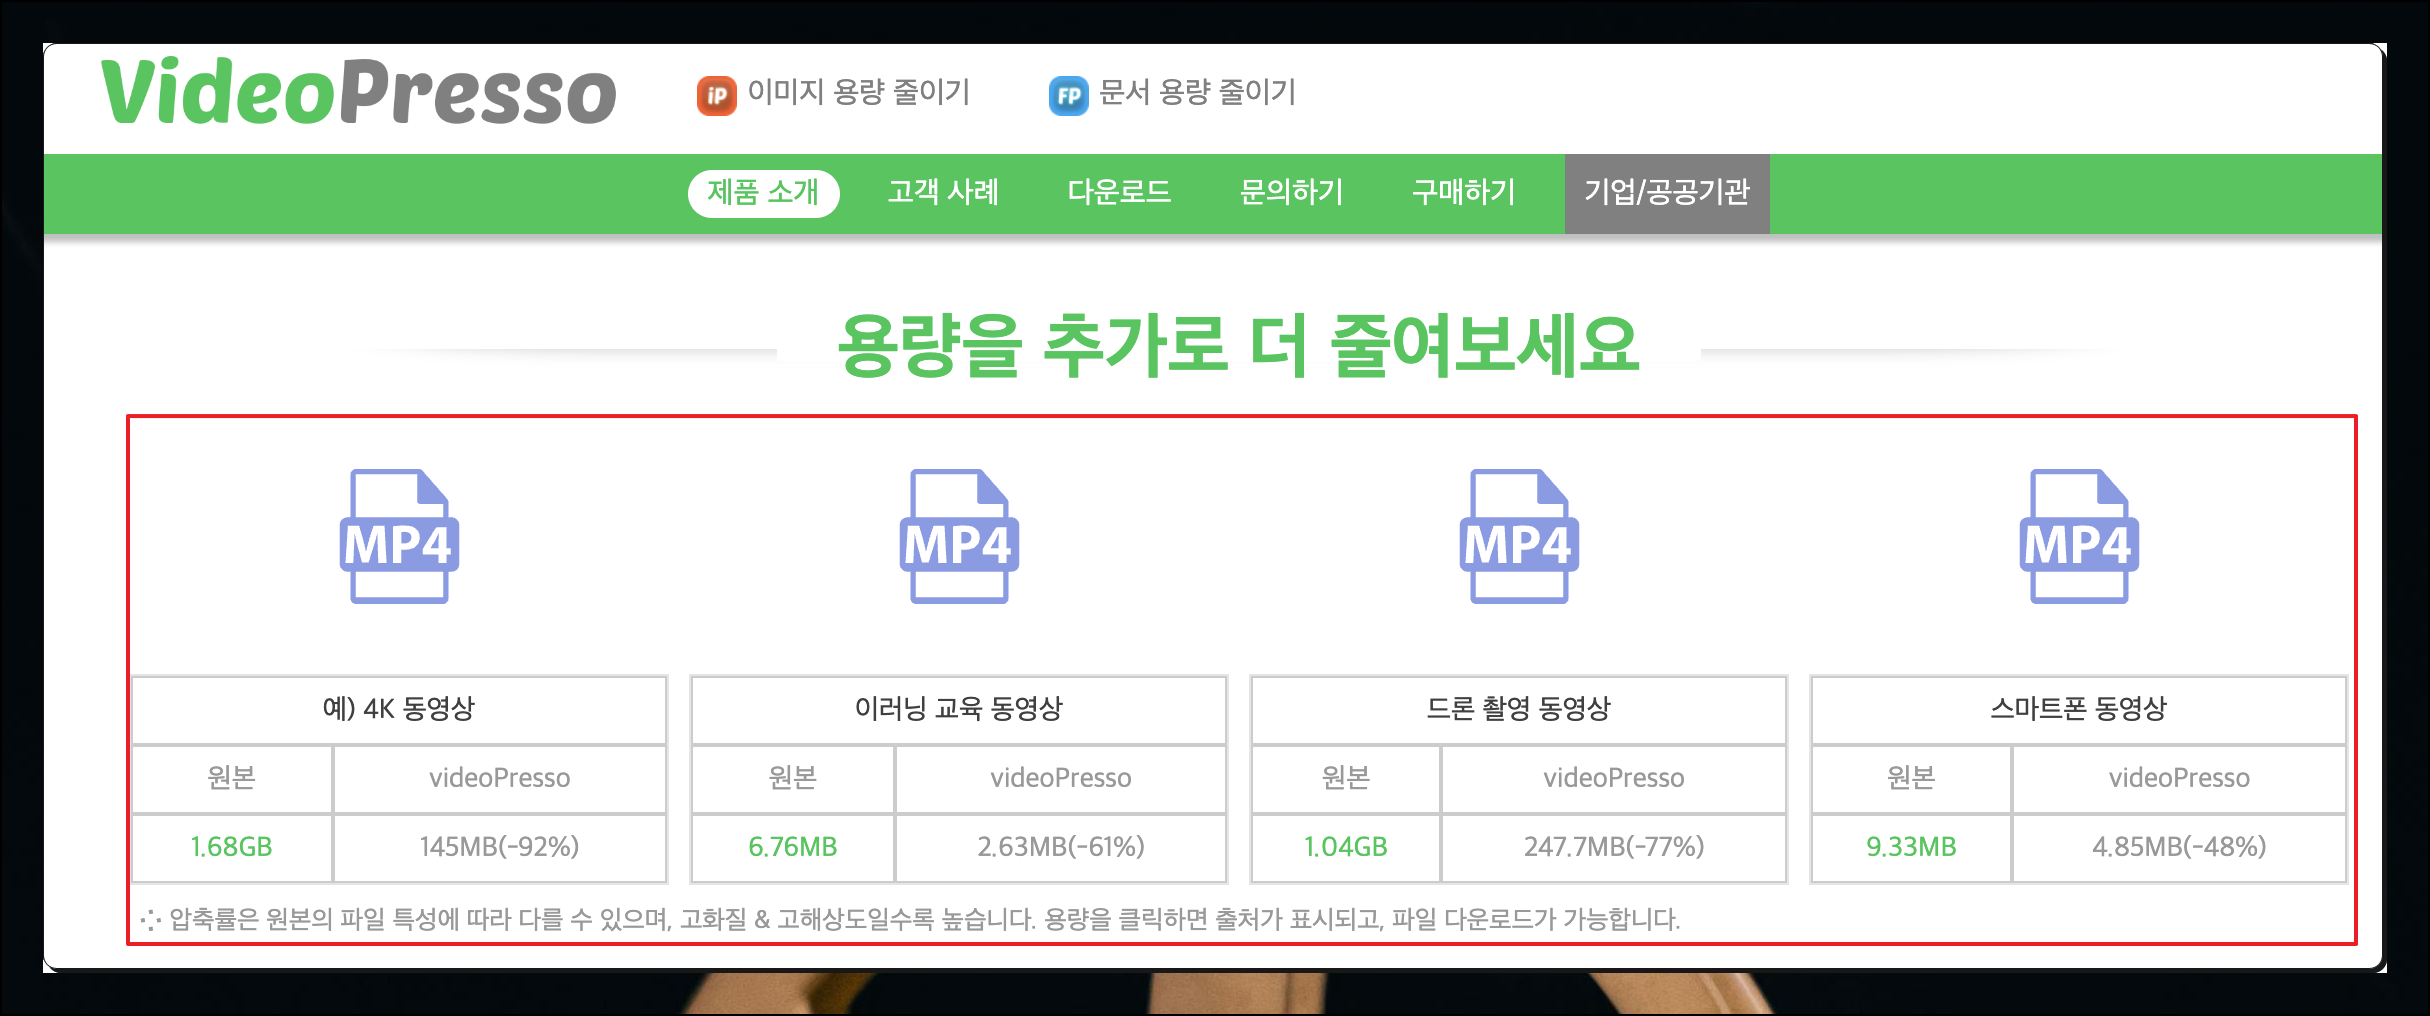Open the 구매하기 menu
Image resolution: width=2430 pixels, height=1016 pixels.
[x=1464, y=192]
